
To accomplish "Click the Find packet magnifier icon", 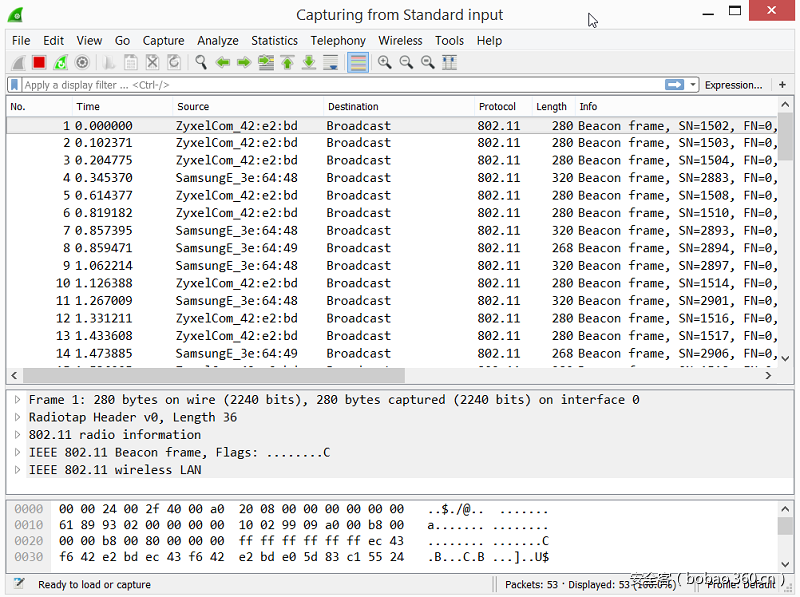I will pyautogui.click(x=201, y=63).
